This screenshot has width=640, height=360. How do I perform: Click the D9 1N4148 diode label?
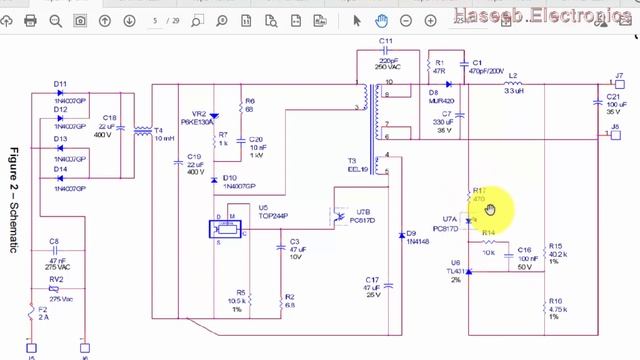point(418,237)
